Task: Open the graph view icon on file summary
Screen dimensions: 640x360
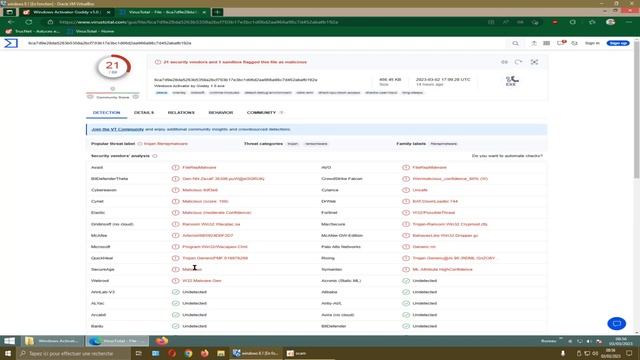Action: [x=534, y=62]
